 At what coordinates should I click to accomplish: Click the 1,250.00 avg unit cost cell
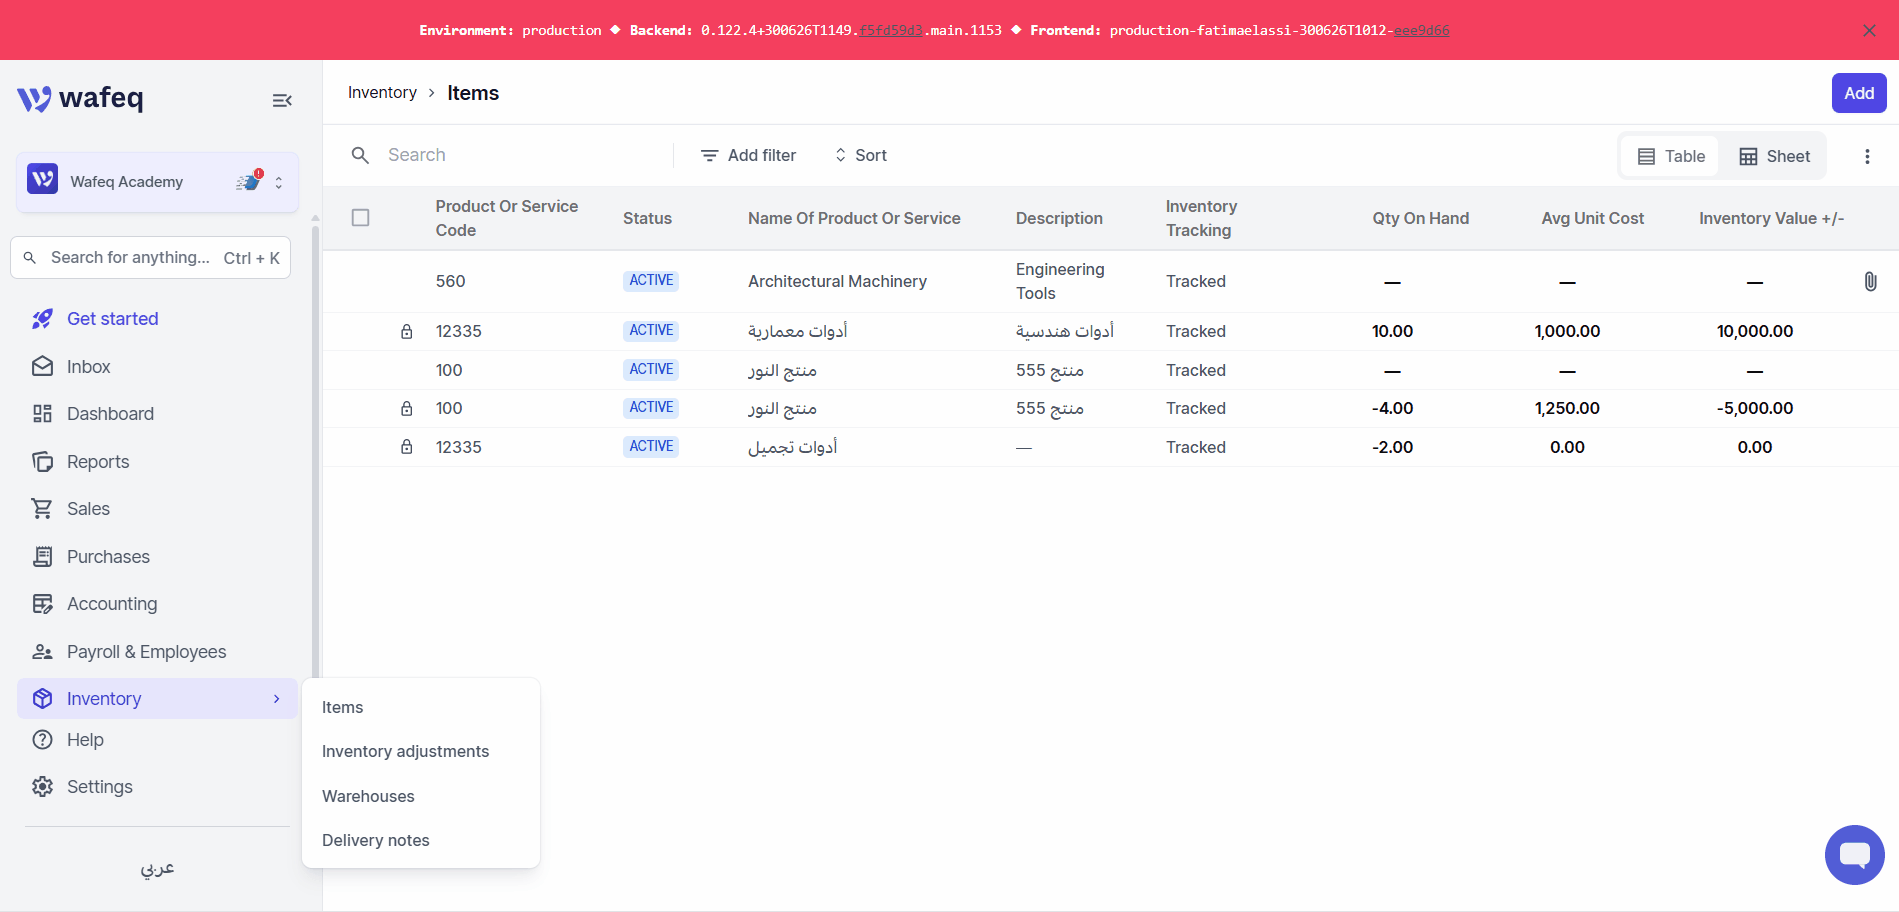1567,409
